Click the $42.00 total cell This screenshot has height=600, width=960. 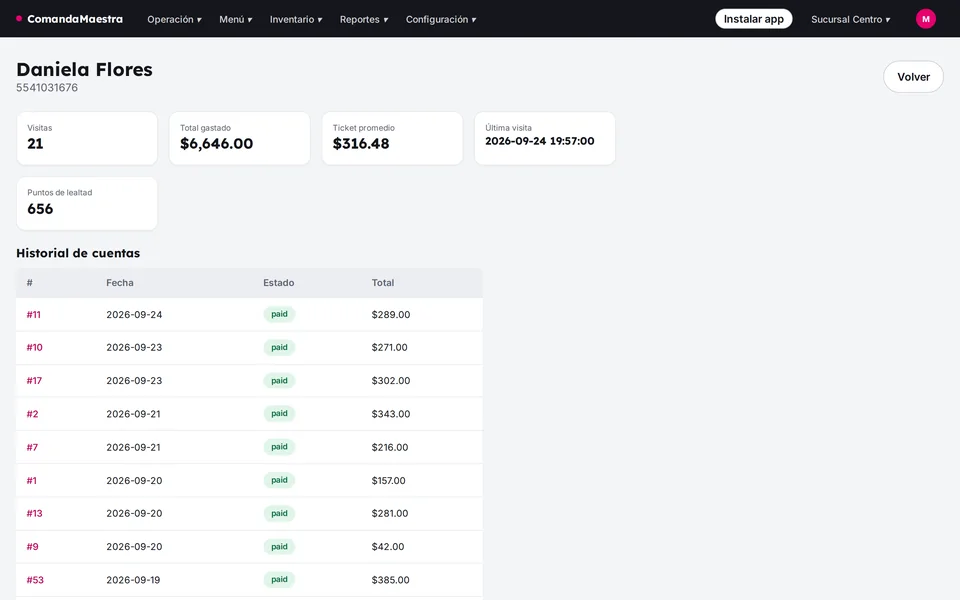pyautogui.click(x=388, y=547)
